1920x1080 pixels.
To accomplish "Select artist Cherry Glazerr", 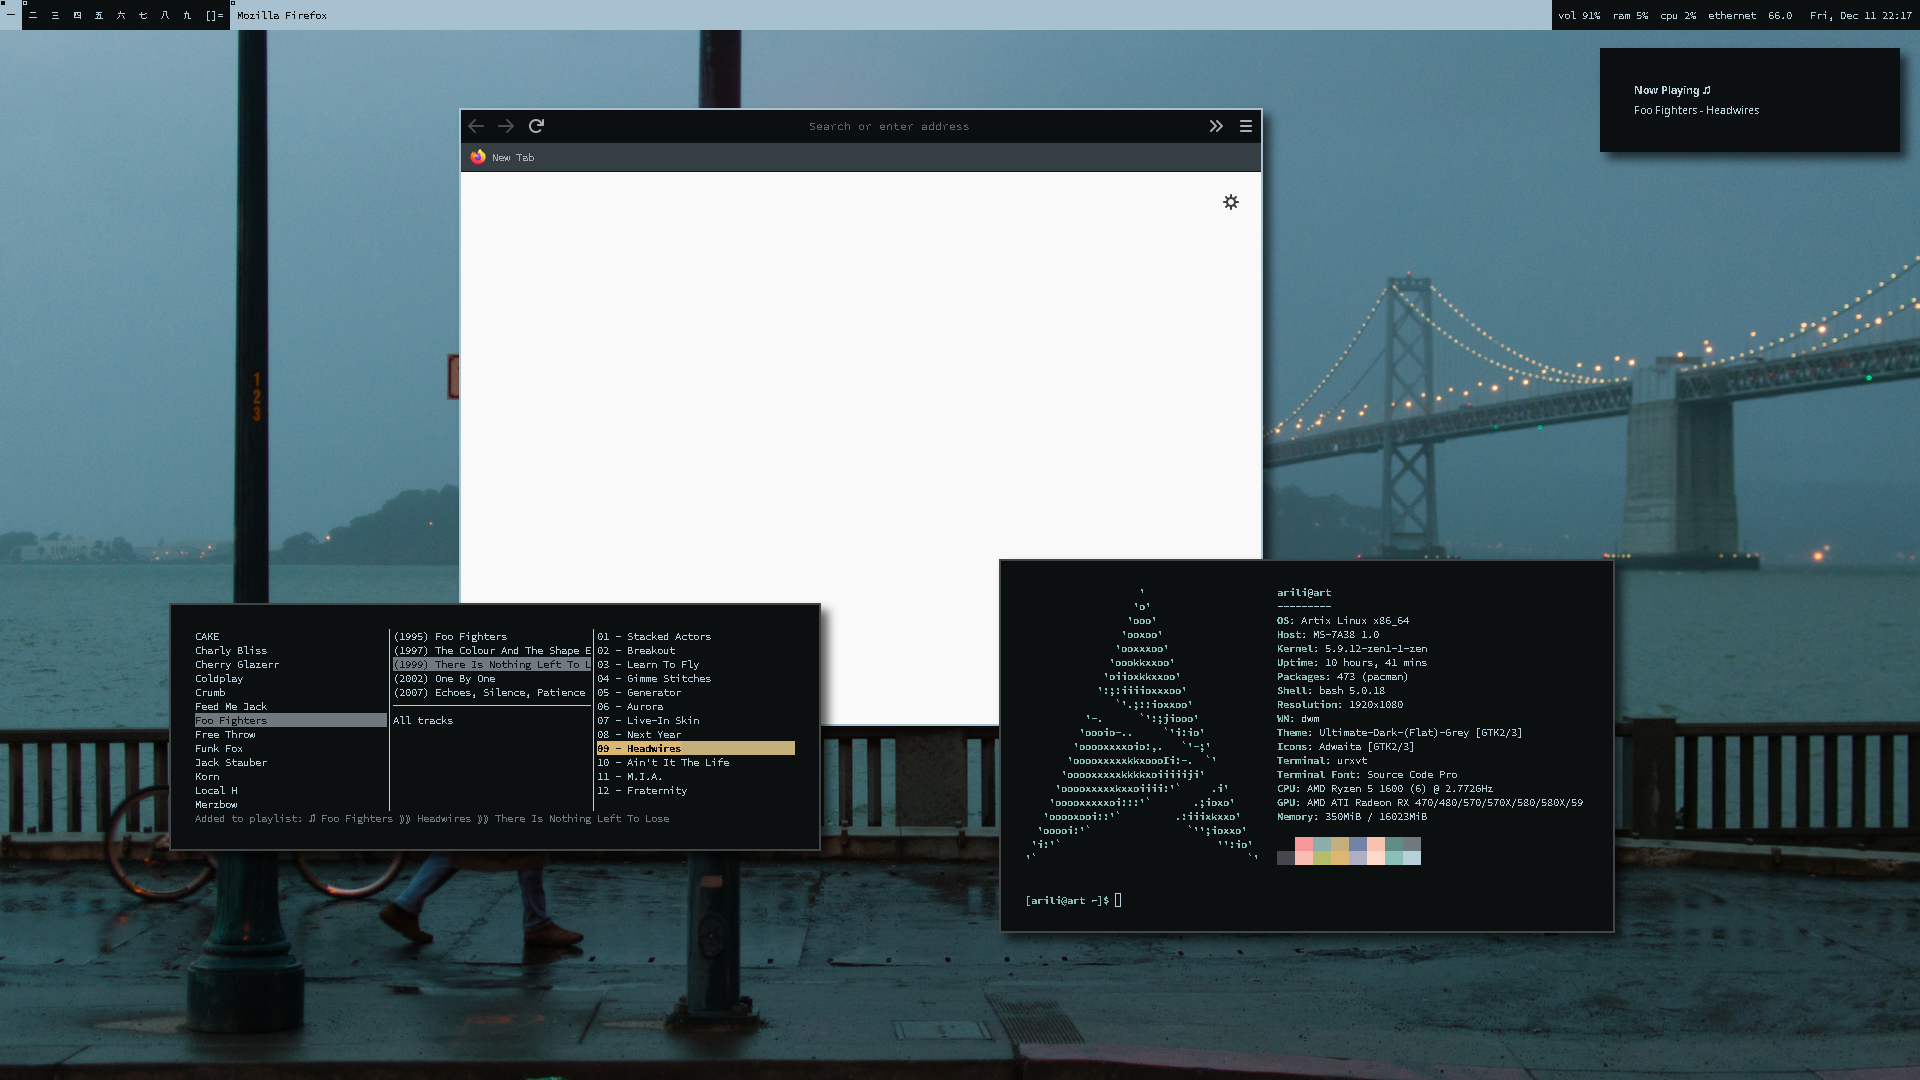I will click(x=237, y=665).
